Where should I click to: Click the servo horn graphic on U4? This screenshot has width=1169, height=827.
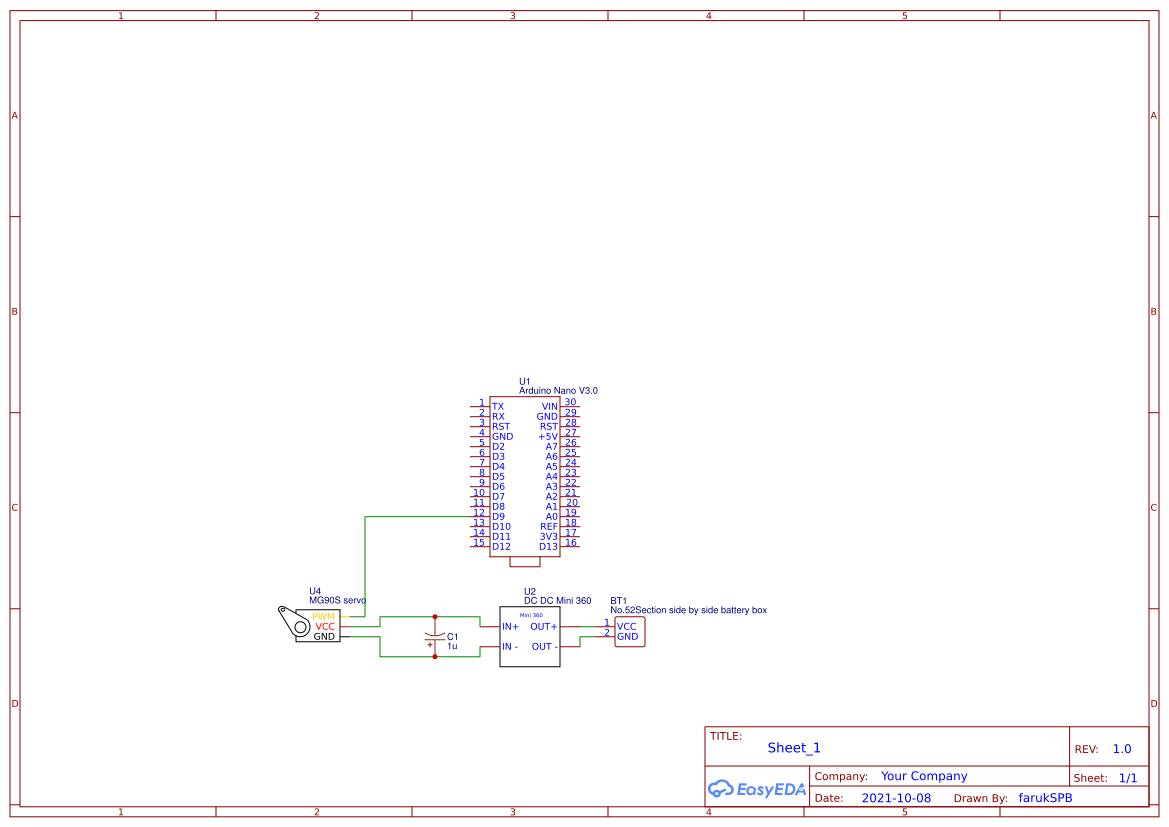[291, 622]
